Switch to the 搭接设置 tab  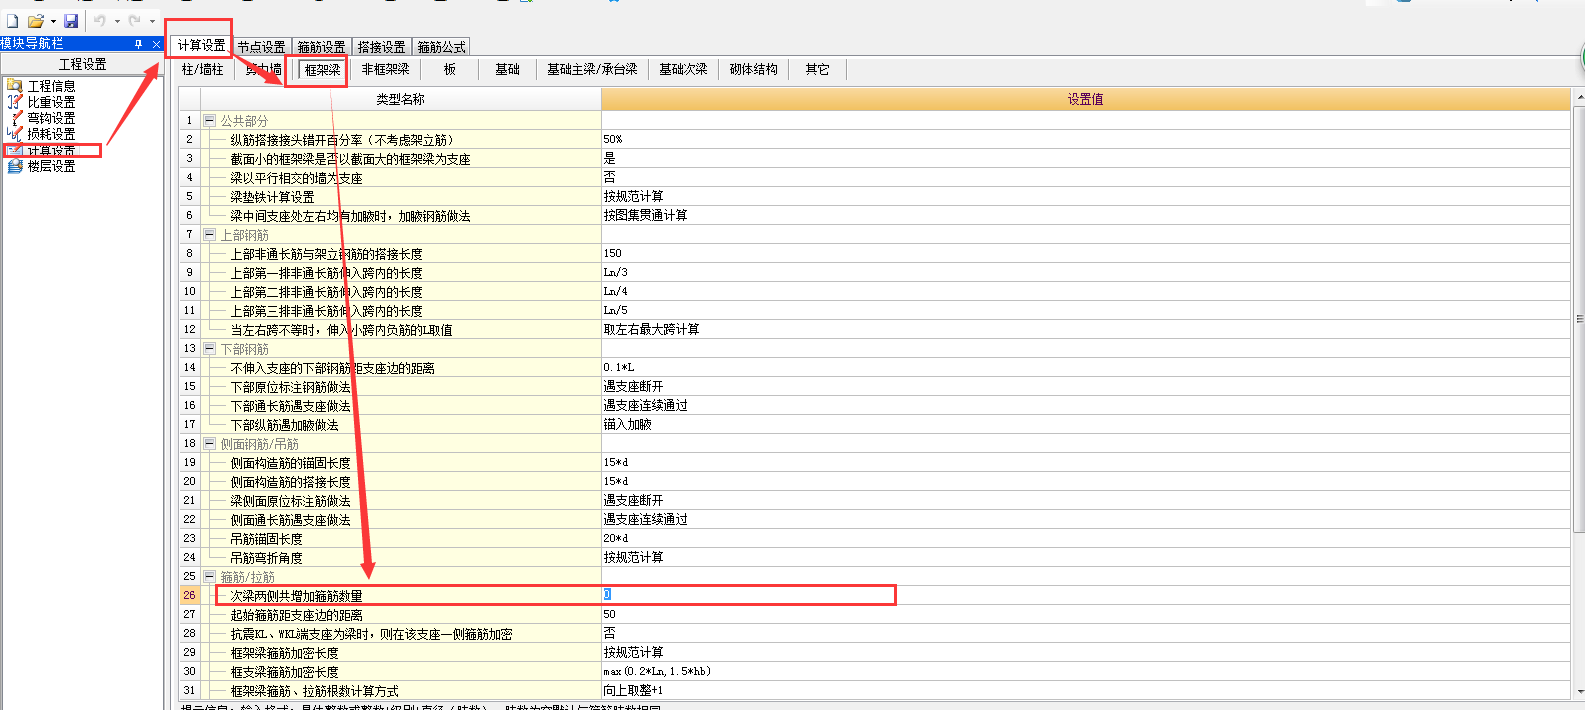coord(381,47)
